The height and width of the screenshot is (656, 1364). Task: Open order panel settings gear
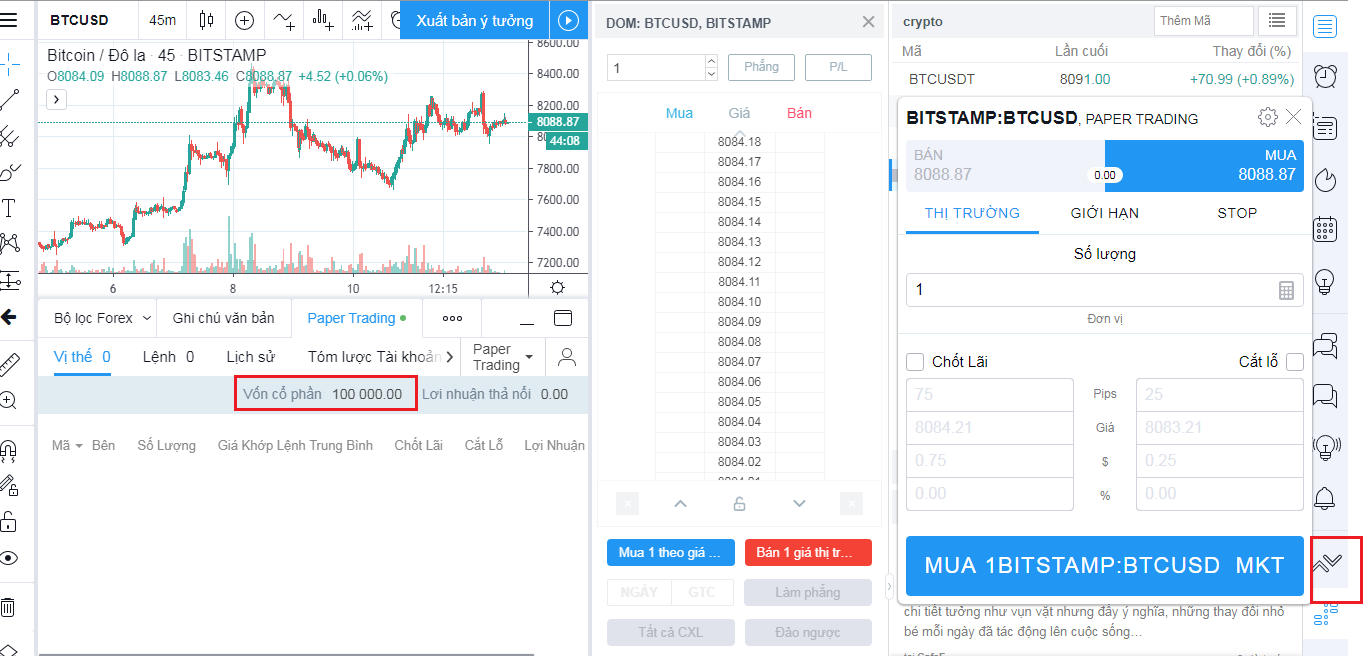(1267, 117)
